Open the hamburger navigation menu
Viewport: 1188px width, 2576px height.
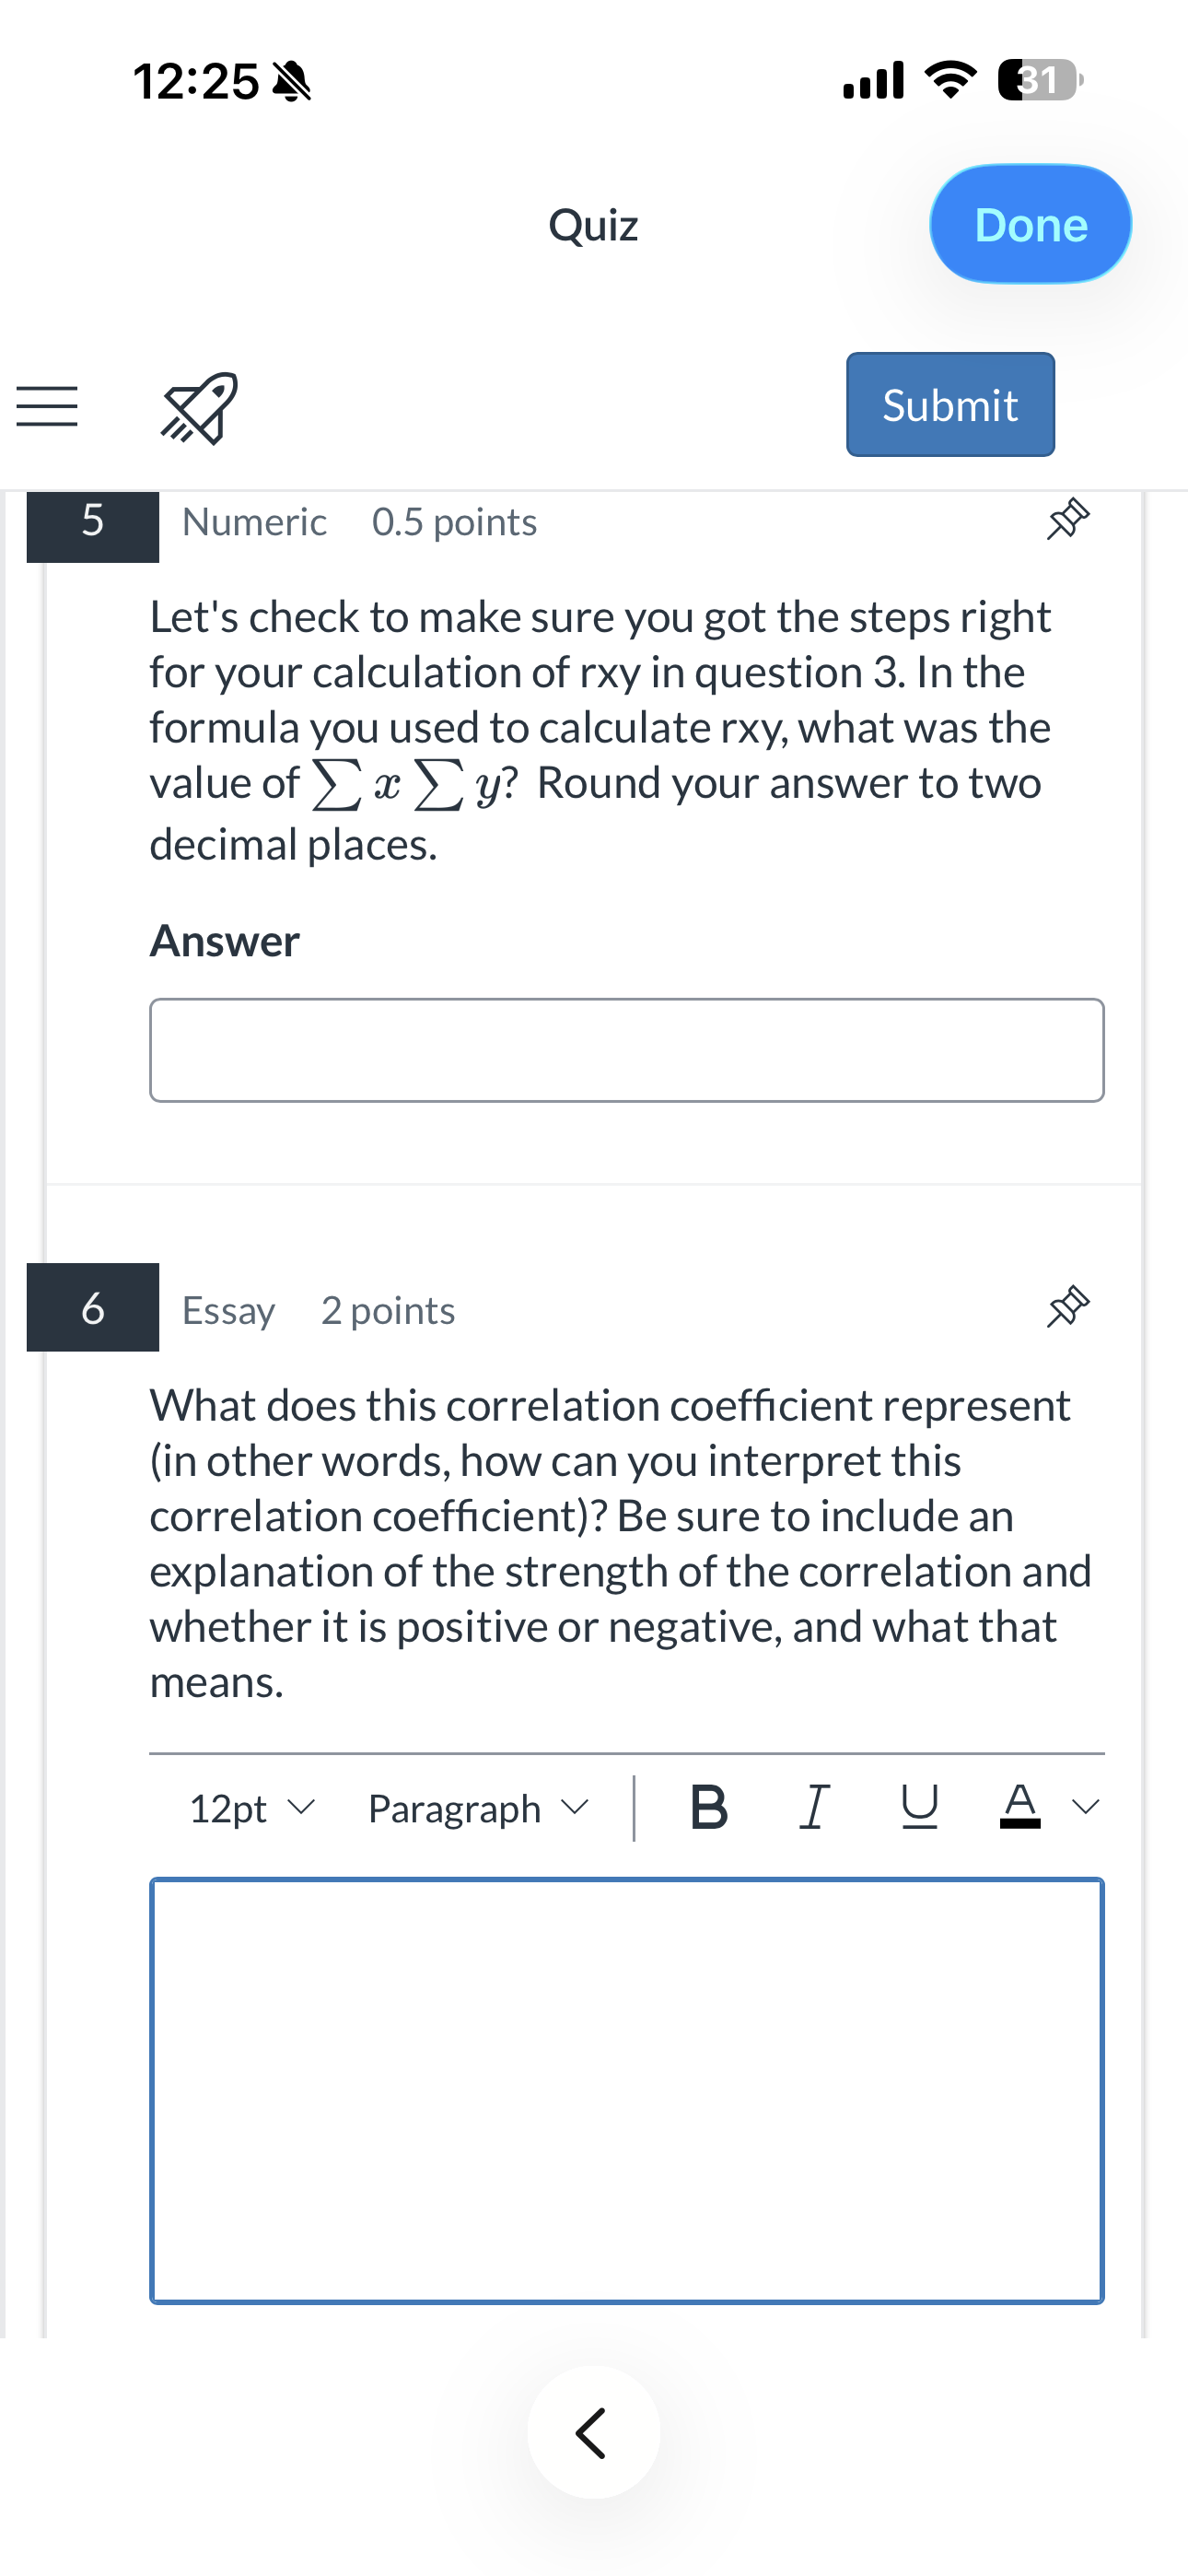click(x=47, y=407)
